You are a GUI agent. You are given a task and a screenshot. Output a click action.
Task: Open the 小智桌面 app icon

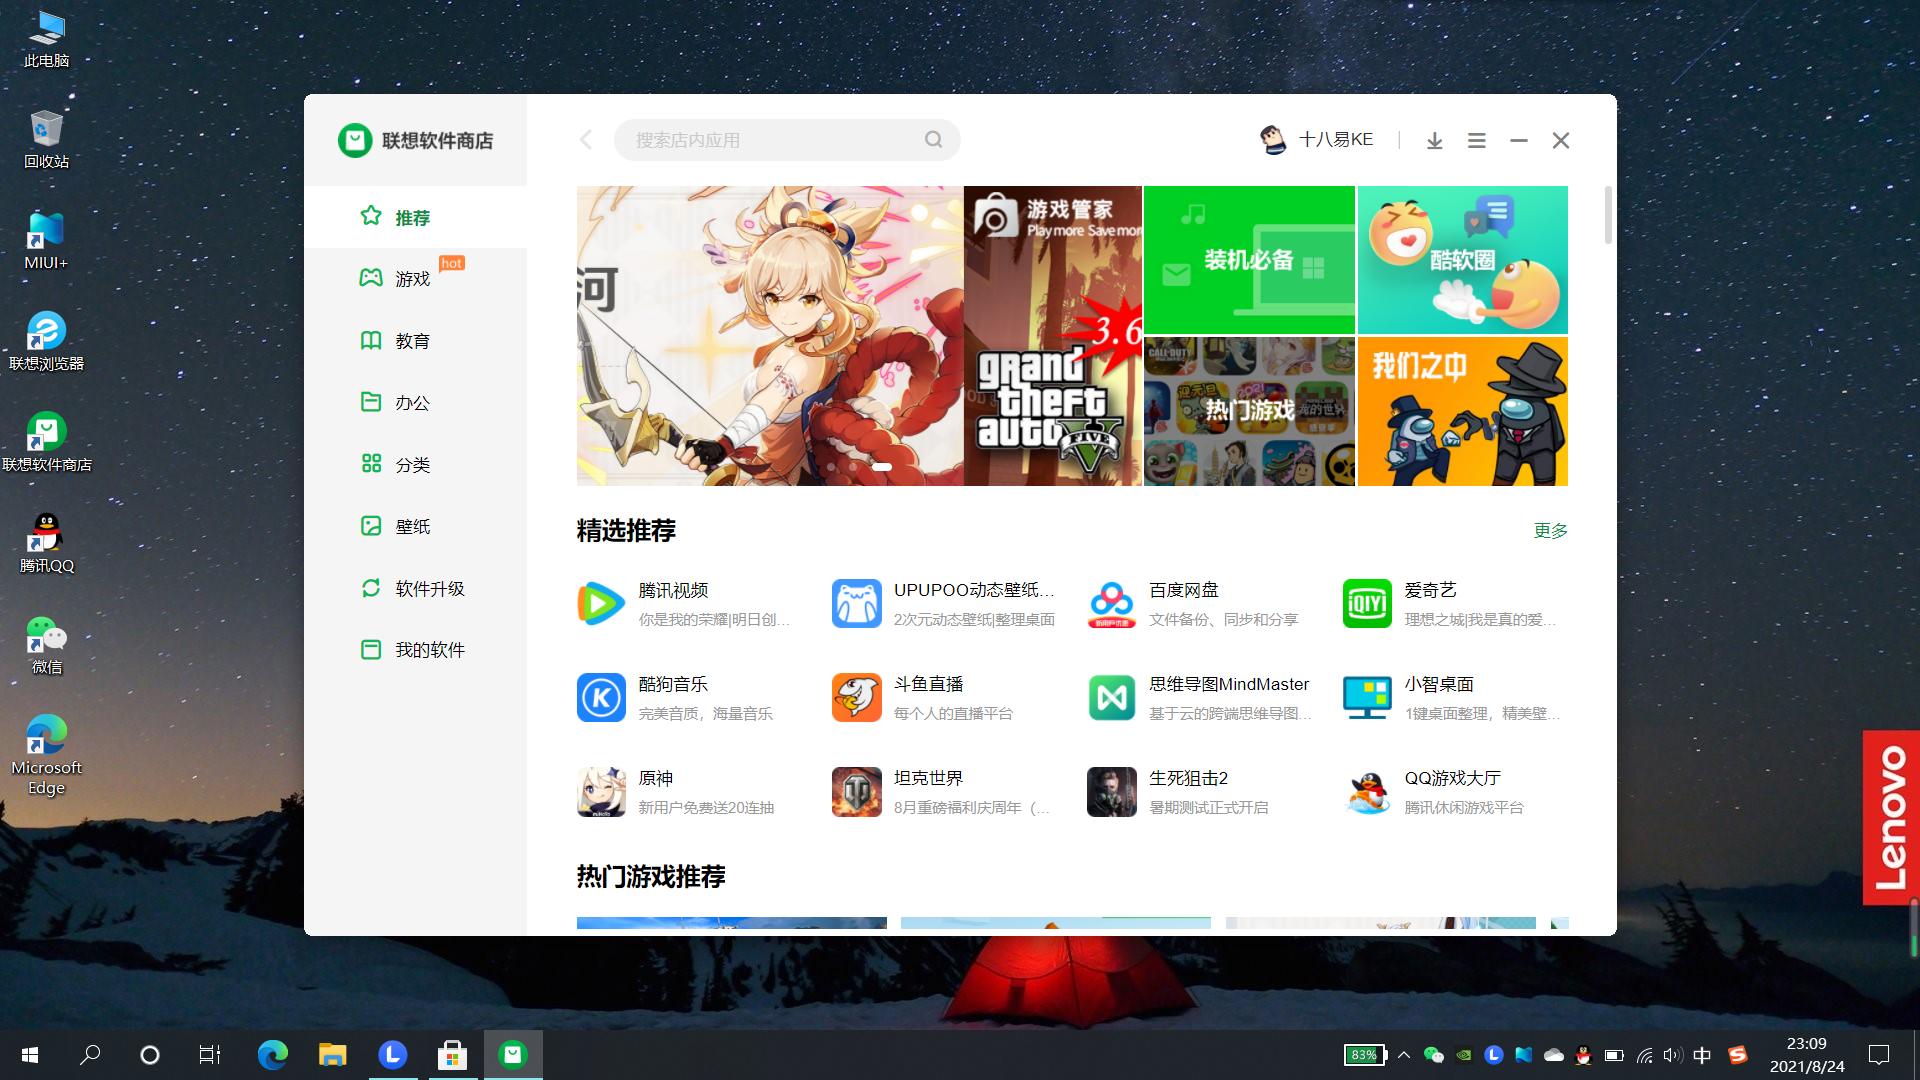pos(1367,698)
